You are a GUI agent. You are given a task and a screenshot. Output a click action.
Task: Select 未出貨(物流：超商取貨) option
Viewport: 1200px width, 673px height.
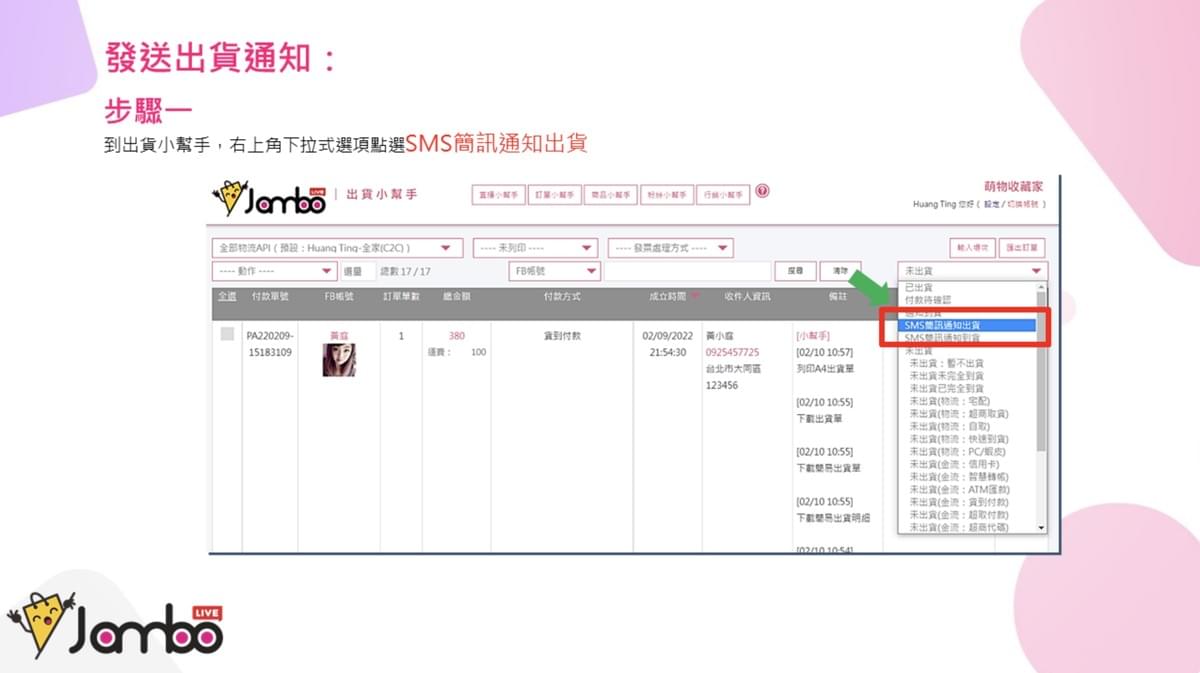coord(966,413)
